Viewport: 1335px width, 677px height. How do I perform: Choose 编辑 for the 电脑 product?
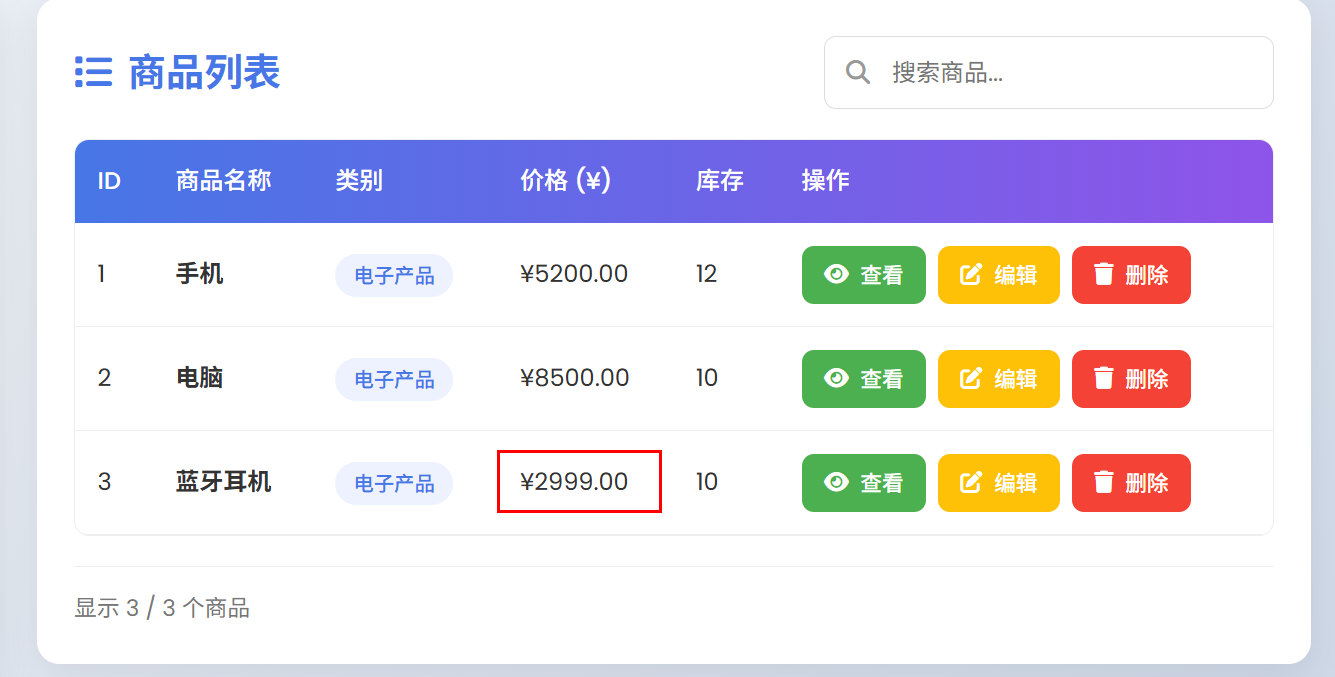pos(999,379)
